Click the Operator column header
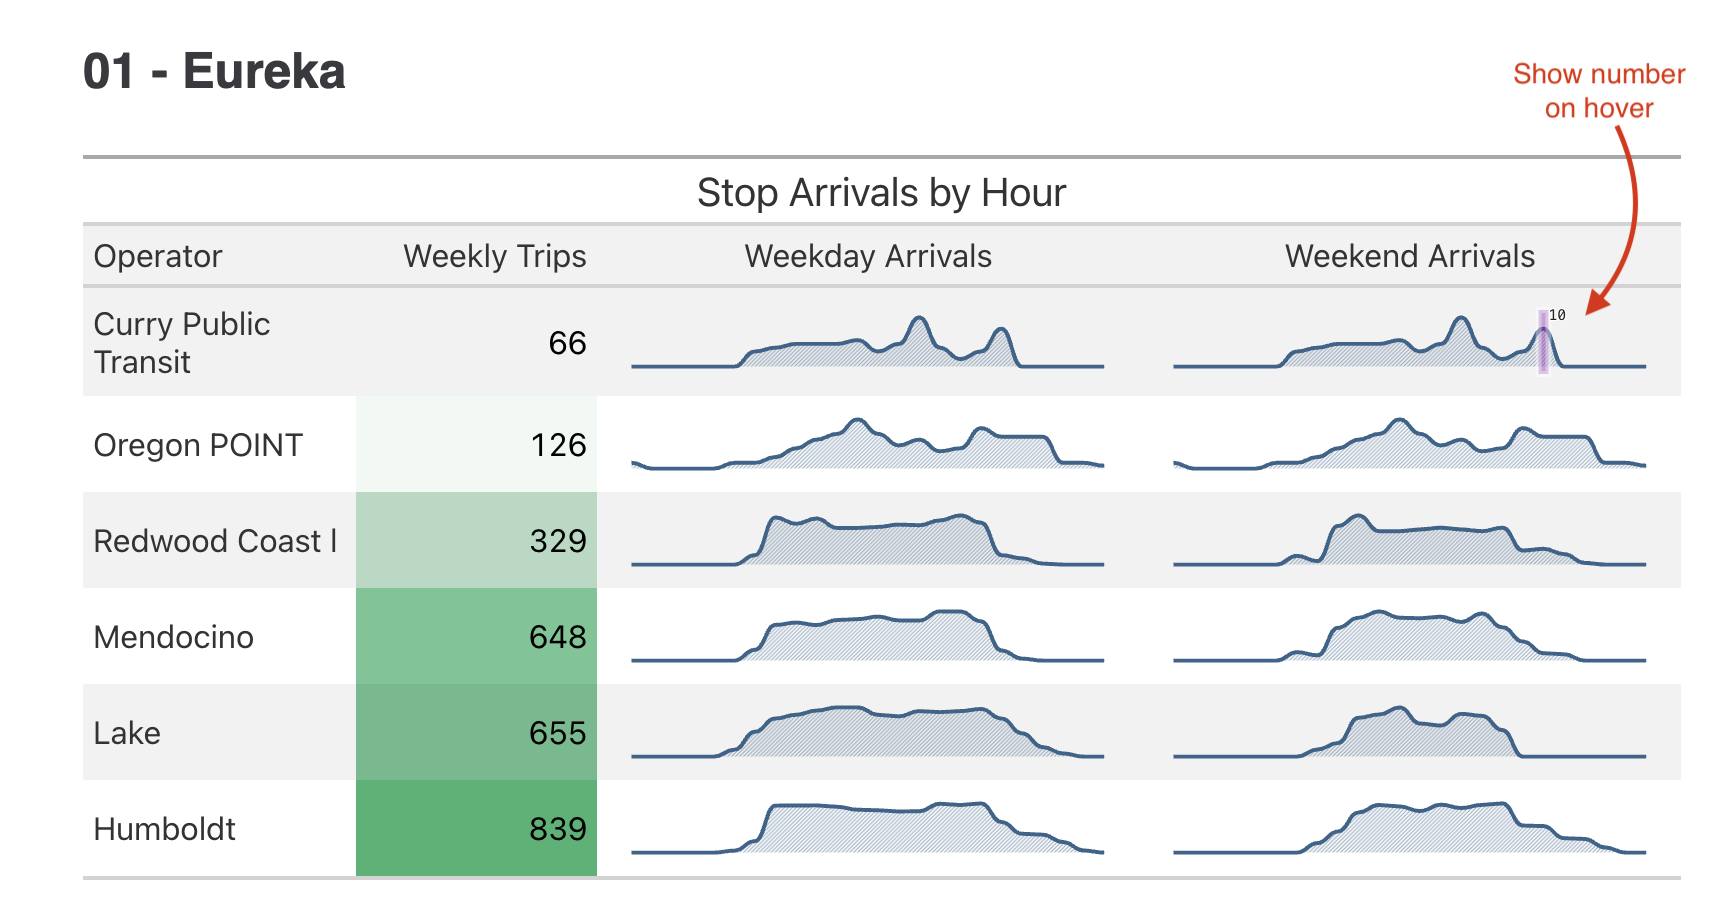 pos(158,257)
